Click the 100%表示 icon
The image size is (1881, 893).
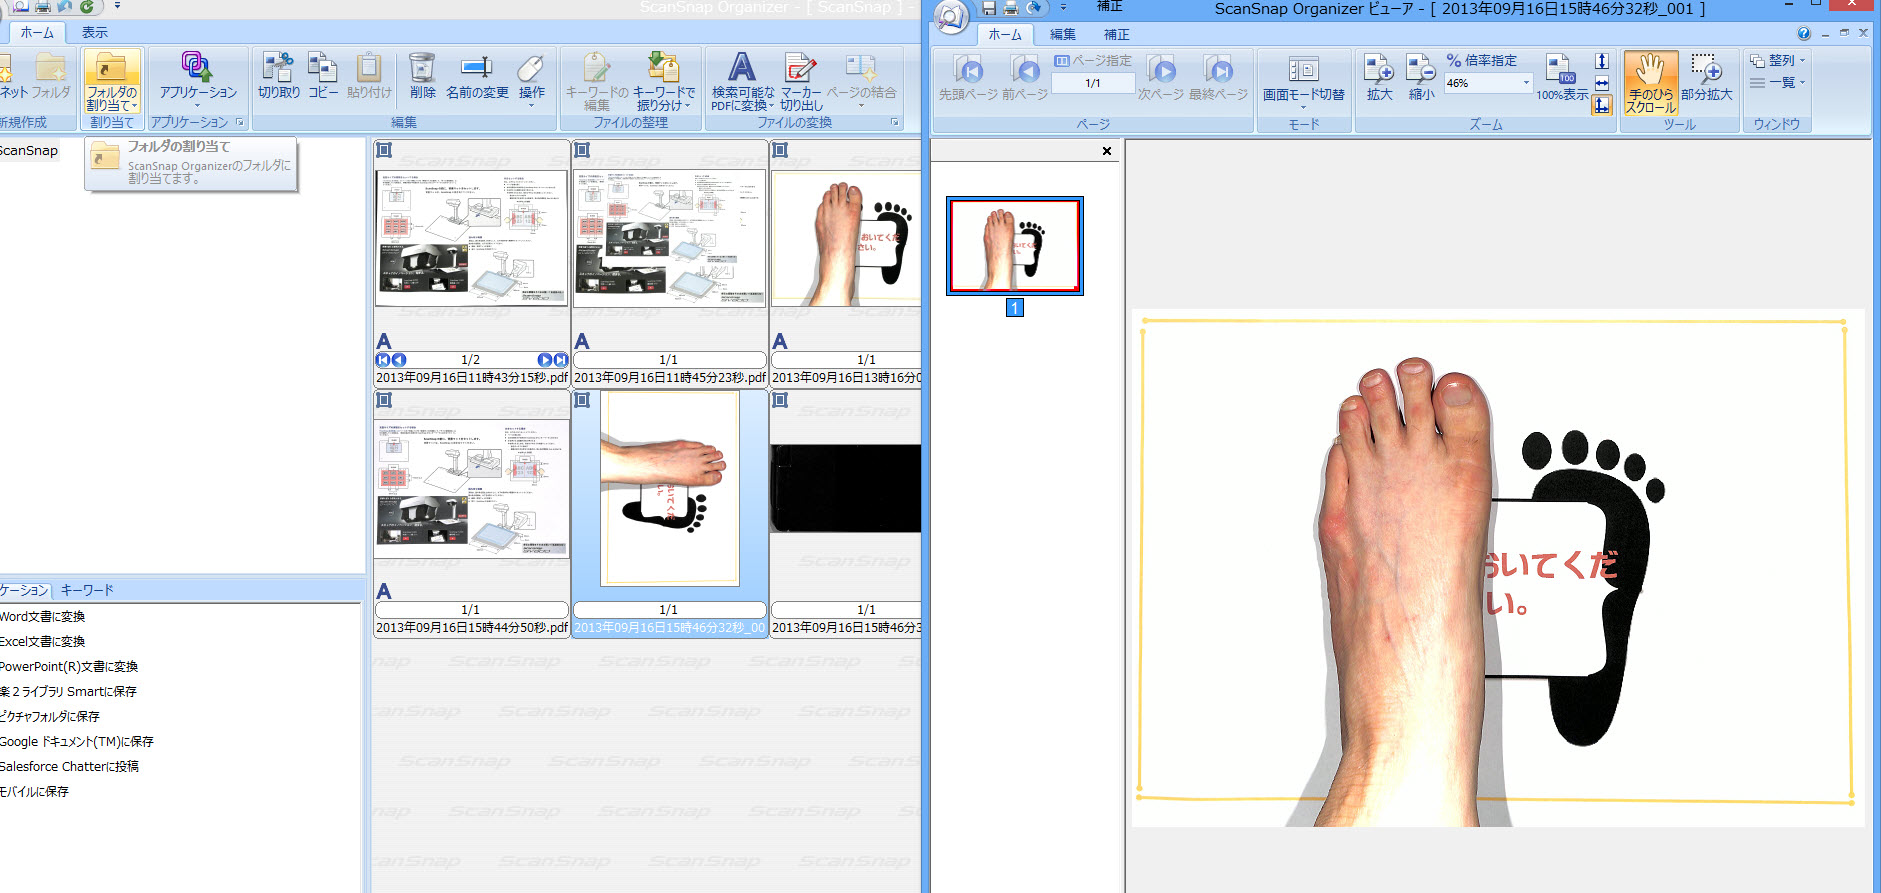coord(1562,78)
